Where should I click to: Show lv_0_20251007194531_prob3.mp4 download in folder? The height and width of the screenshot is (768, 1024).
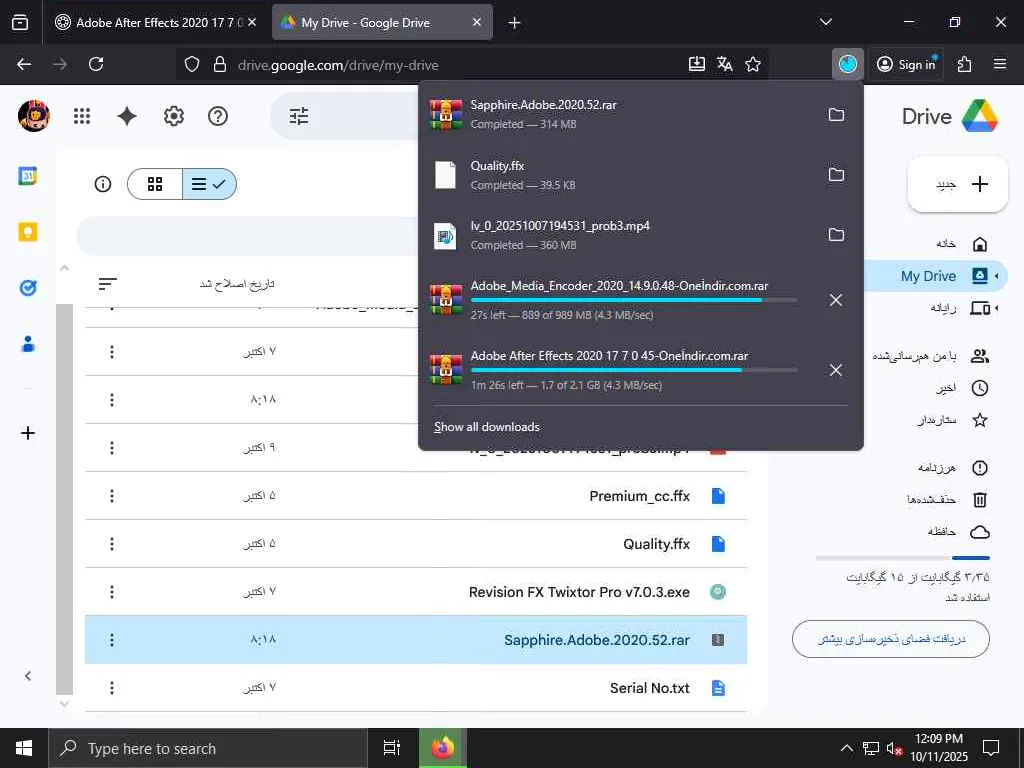[x=836, y=235]
